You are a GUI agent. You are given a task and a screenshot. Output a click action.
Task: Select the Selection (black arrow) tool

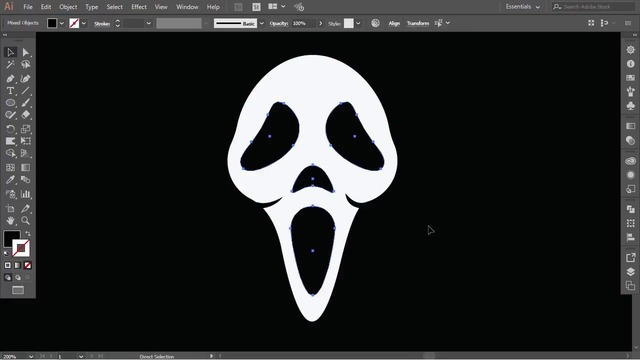click(x=11, y=52)
